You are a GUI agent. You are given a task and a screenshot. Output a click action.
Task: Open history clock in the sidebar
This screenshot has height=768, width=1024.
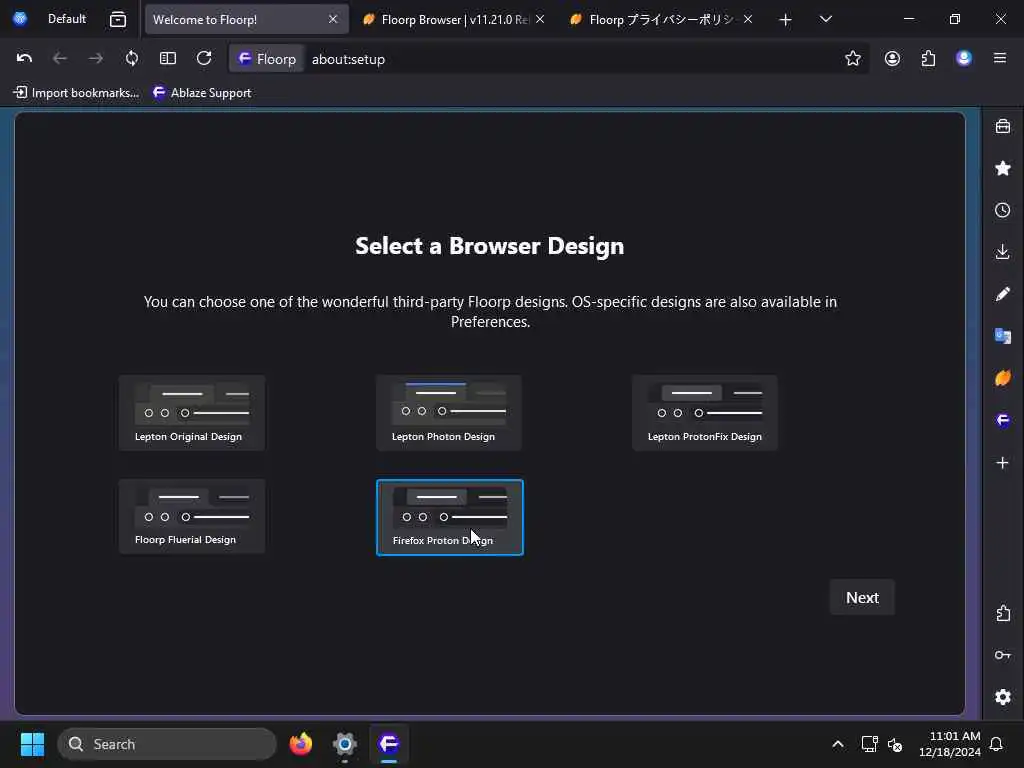point(1002,210)
